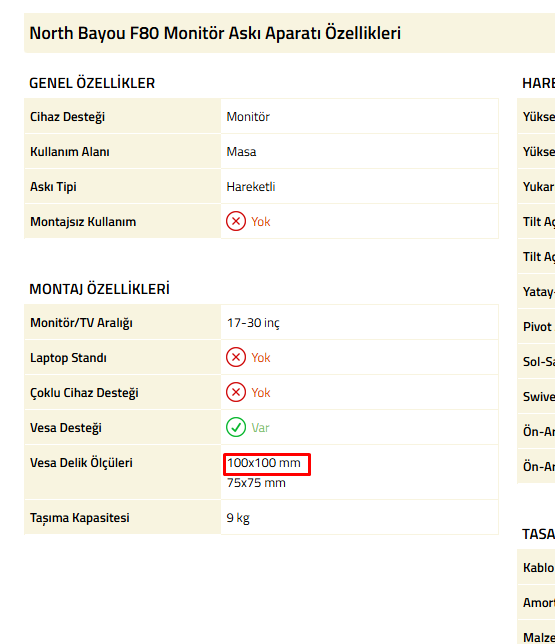The height and width of the screenshot is (644, 555).
Task: Click the green Var text
Action: pyautogui.click(x=260, y=428)
